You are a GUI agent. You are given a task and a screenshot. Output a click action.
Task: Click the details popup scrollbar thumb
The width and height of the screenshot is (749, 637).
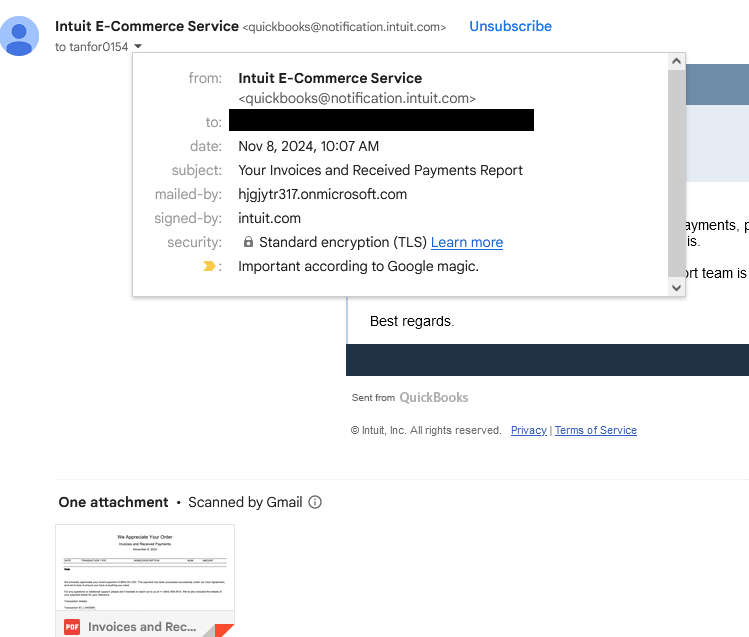tap(676, 173)
